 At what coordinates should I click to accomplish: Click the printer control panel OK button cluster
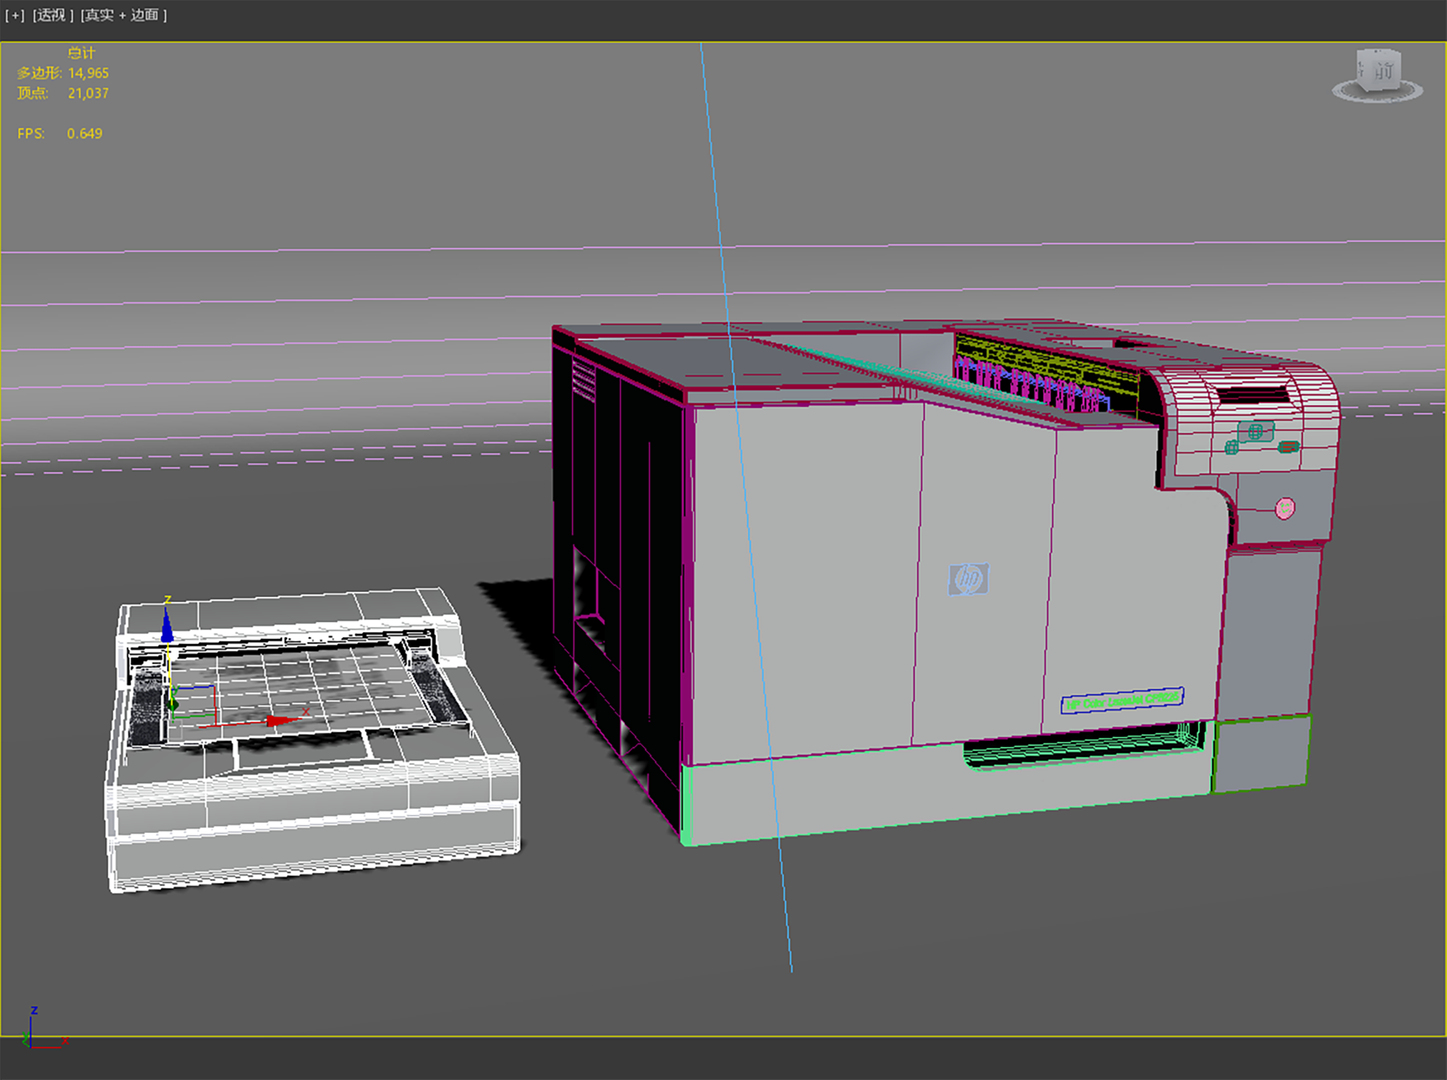1256,432
